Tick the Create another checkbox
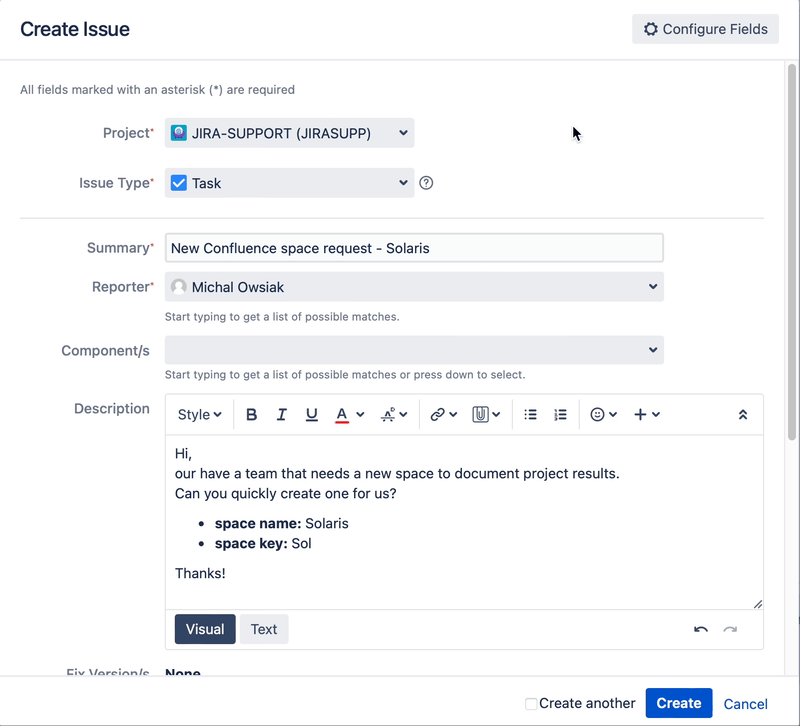800x726 pixels. pyautogui.click(x=531, y=704)
